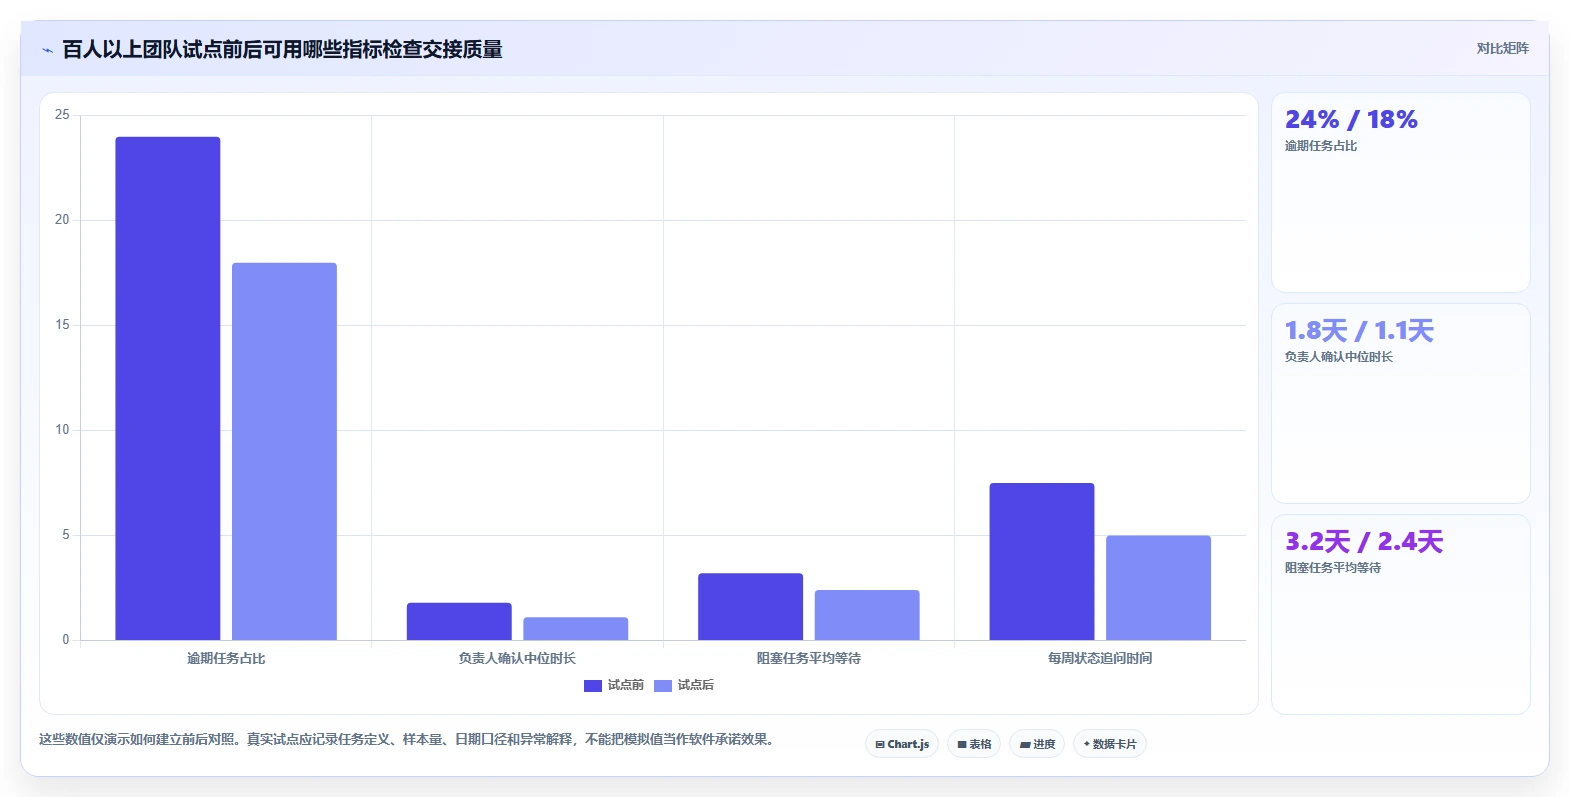Click the footnote text starting 这些数值仅演示
The width and height of the screenshot is (1570, 797).
click(x=408, y=739)
